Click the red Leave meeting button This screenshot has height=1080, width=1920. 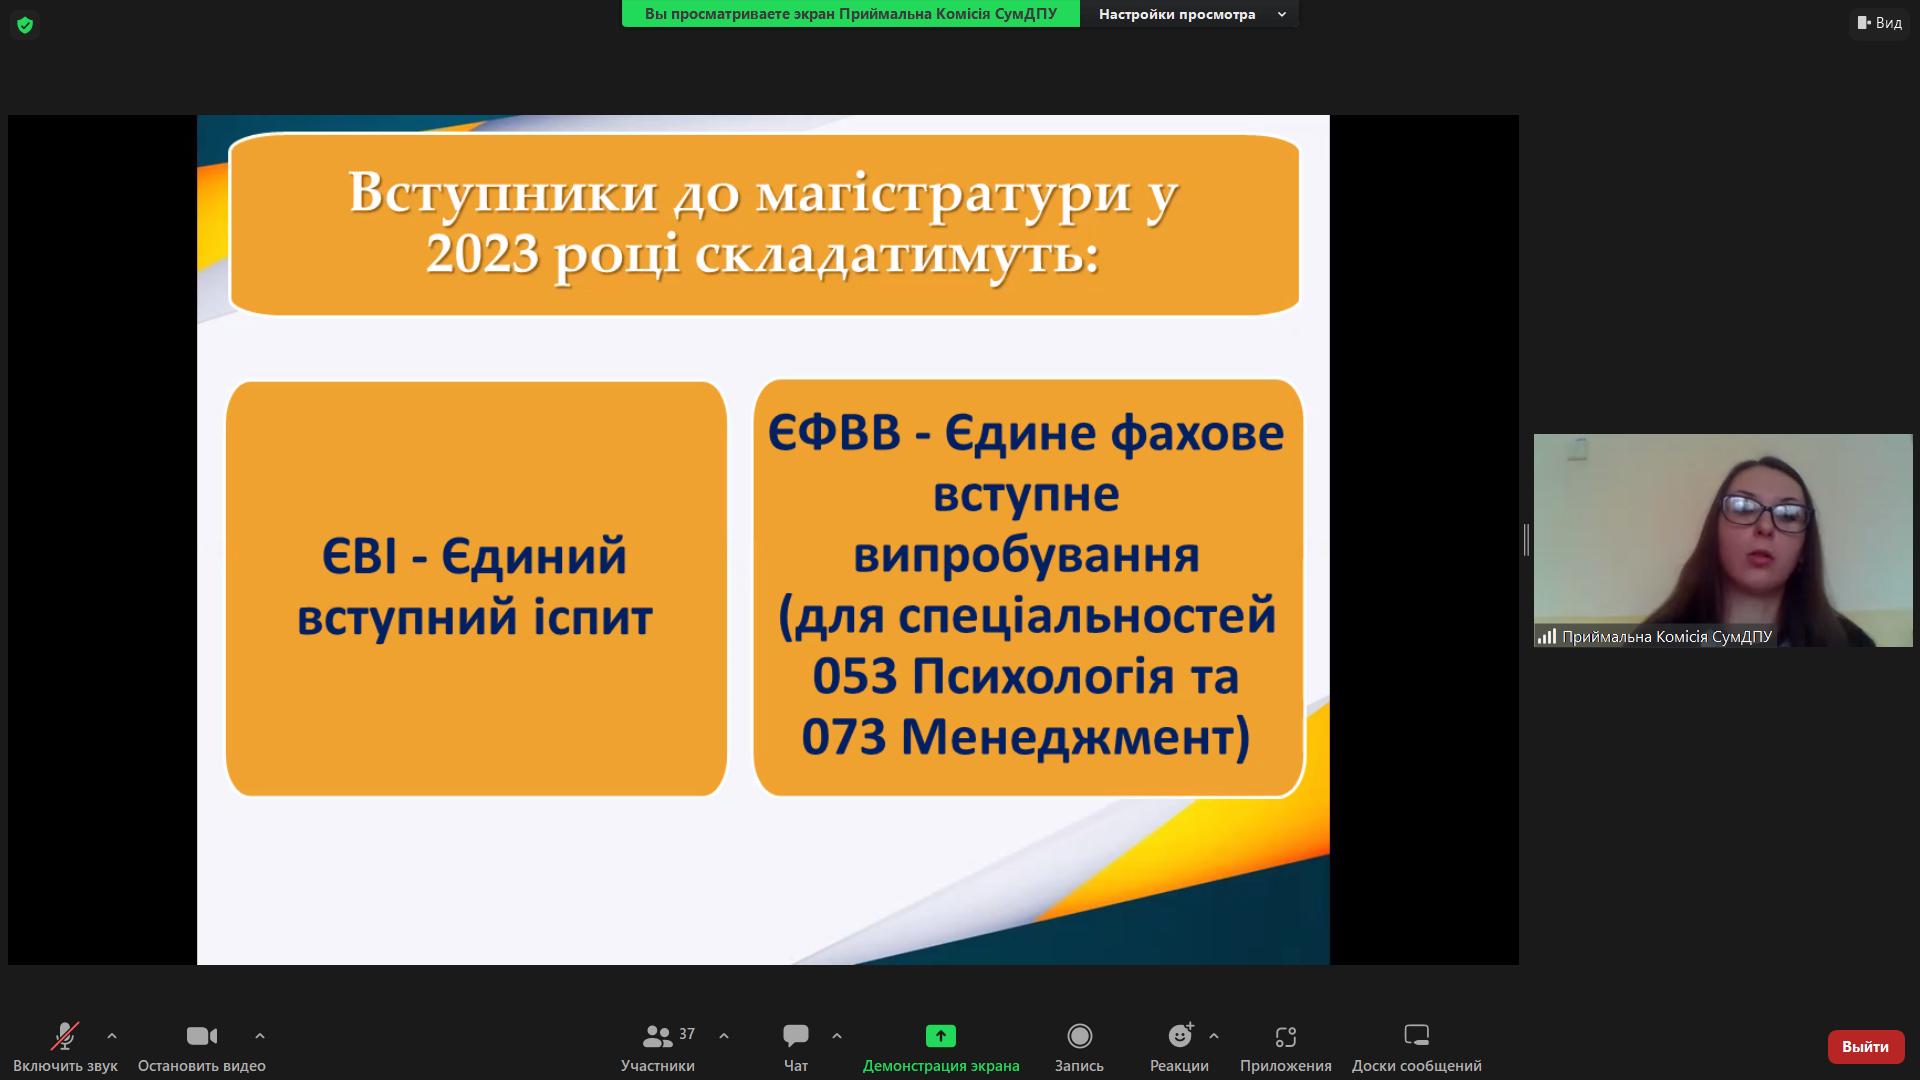[x=1865, y=1047]
